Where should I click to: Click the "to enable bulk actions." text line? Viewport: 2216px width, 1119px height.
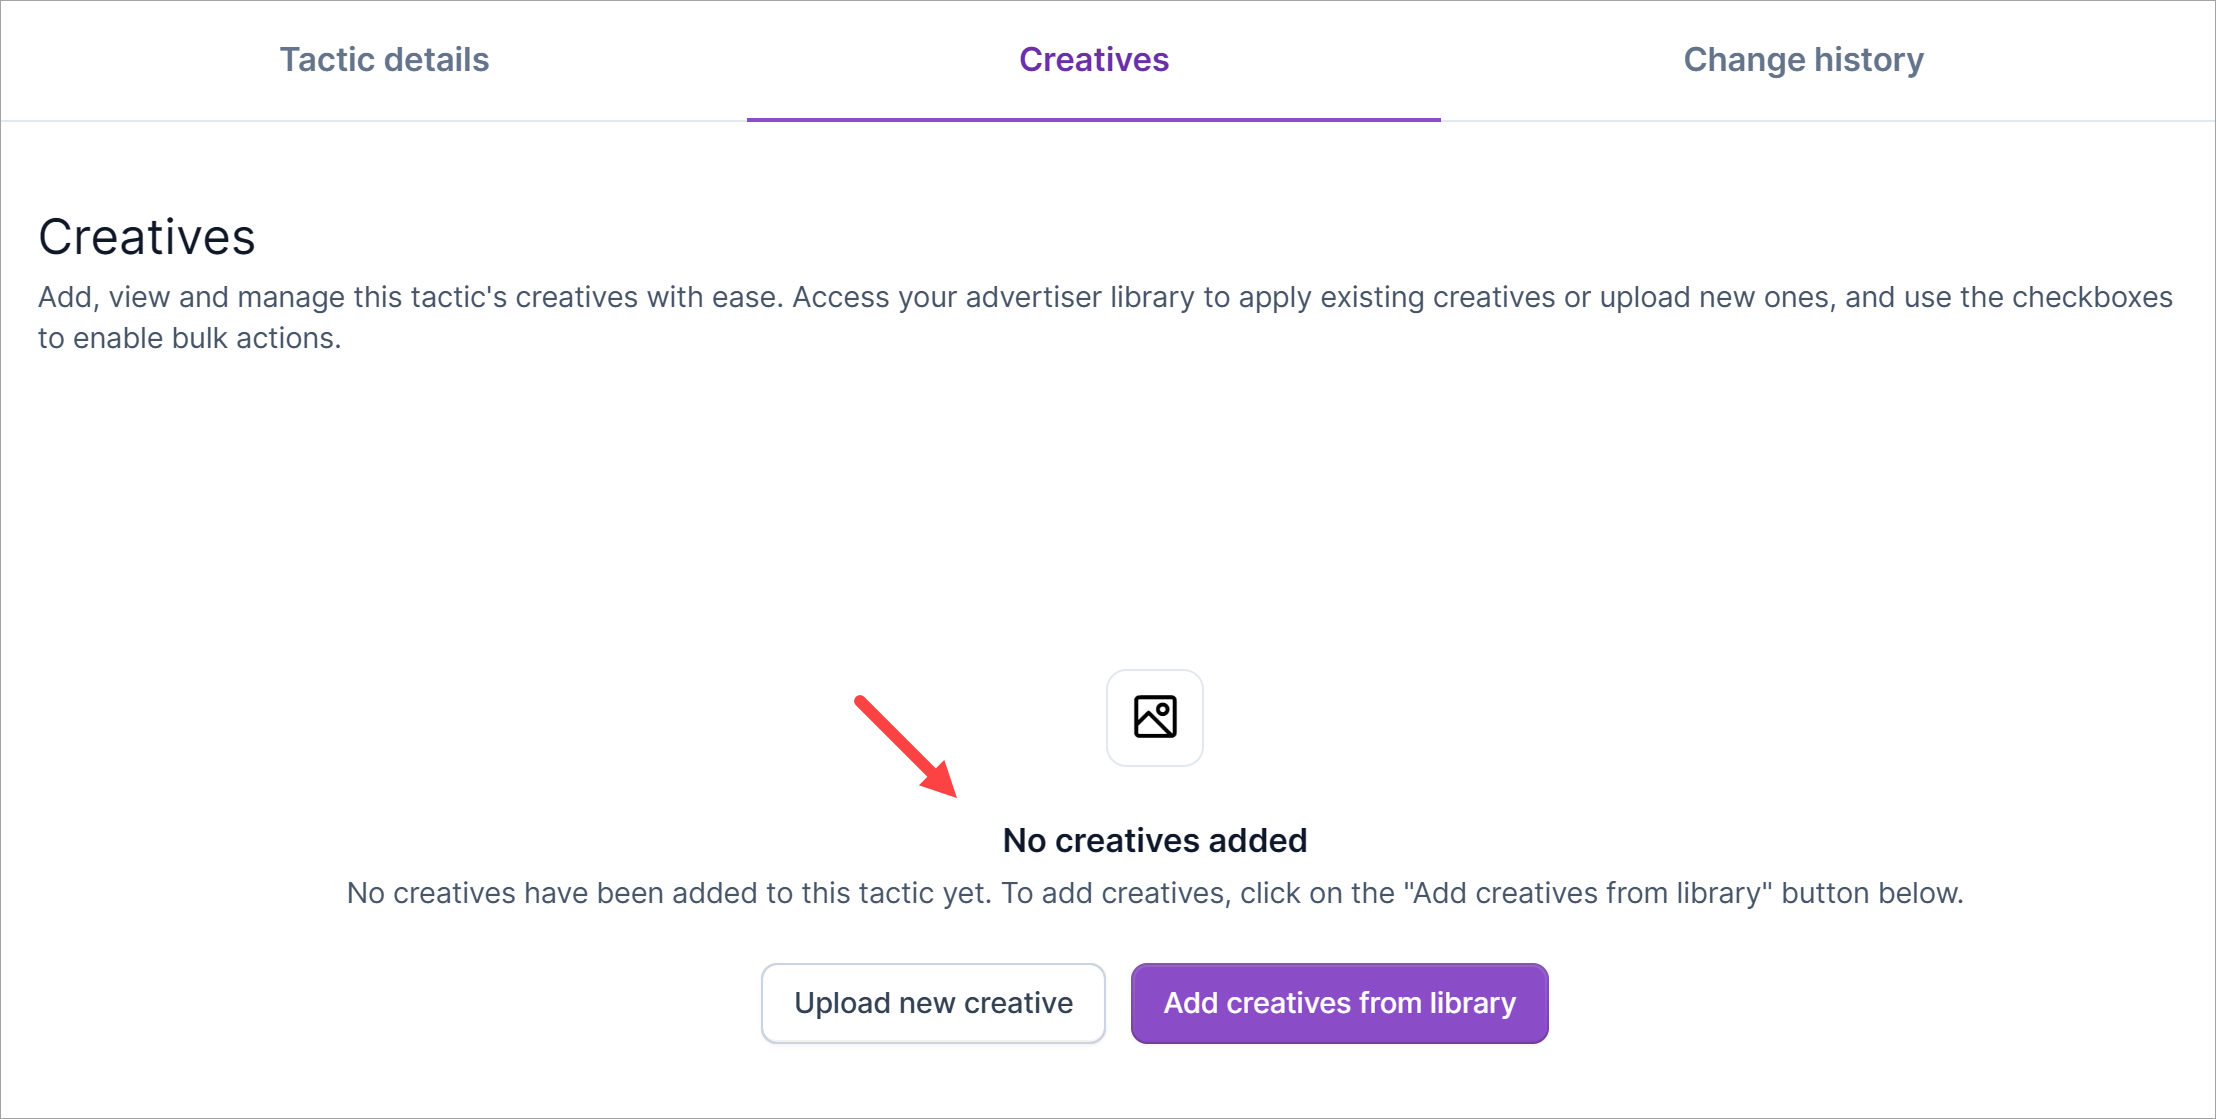click(189, 339)
